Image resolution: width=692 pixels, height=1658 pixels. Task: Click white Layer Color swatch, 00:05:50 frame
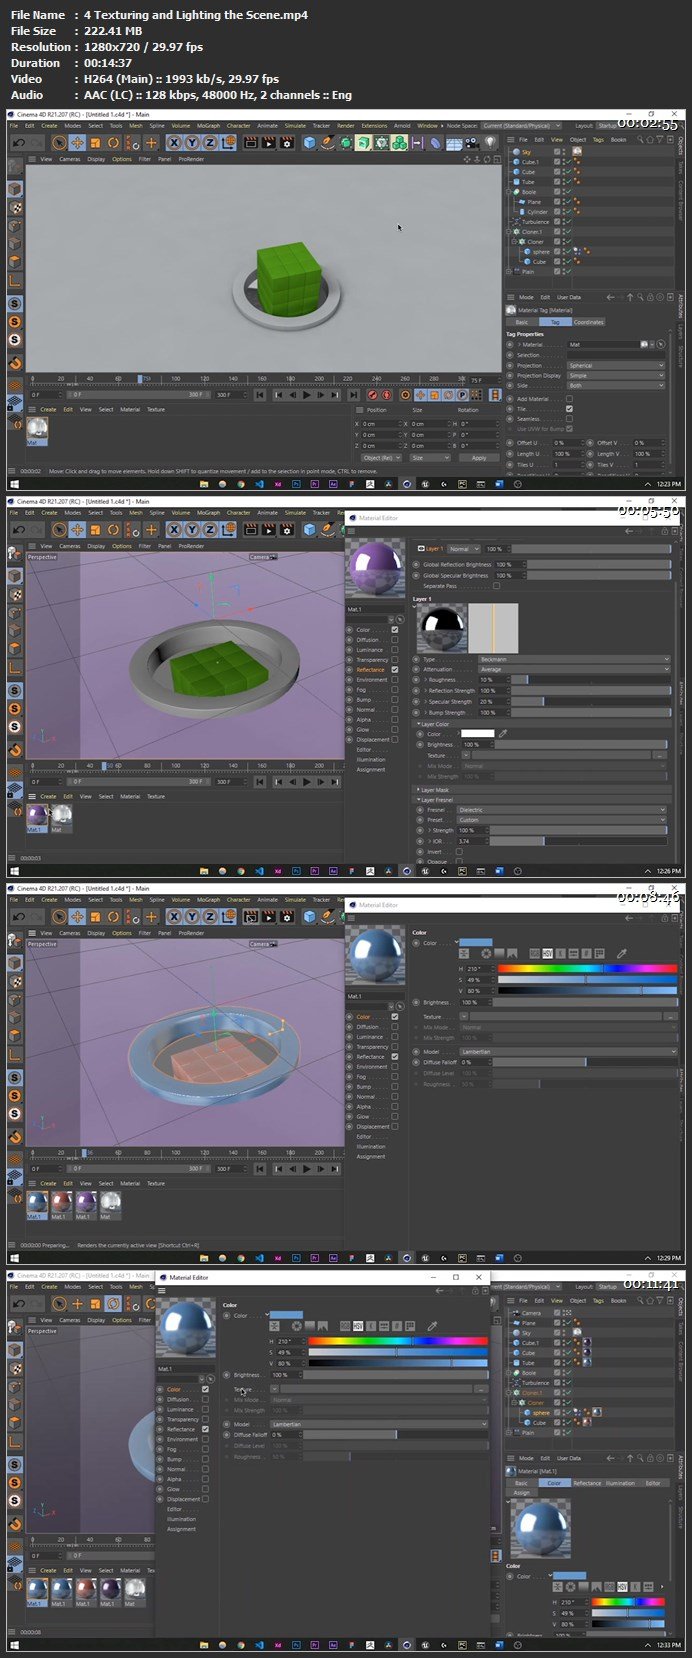pyautogui.click(x=477, y=733)
